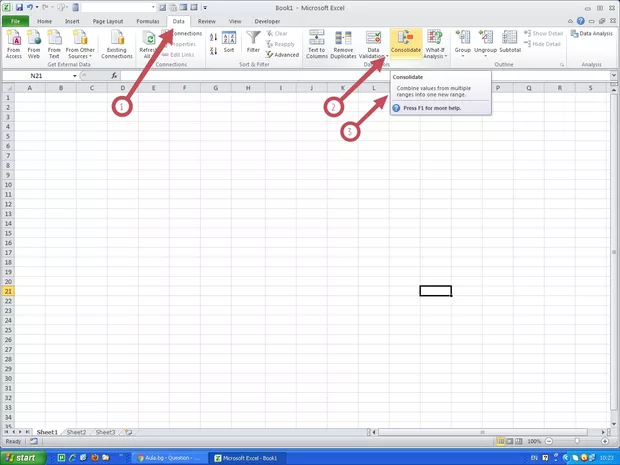Customize Quick Access Toolbar dropdown
Image resolution: width=620 pixels, height=465 pixels.
tap(205, 8)
